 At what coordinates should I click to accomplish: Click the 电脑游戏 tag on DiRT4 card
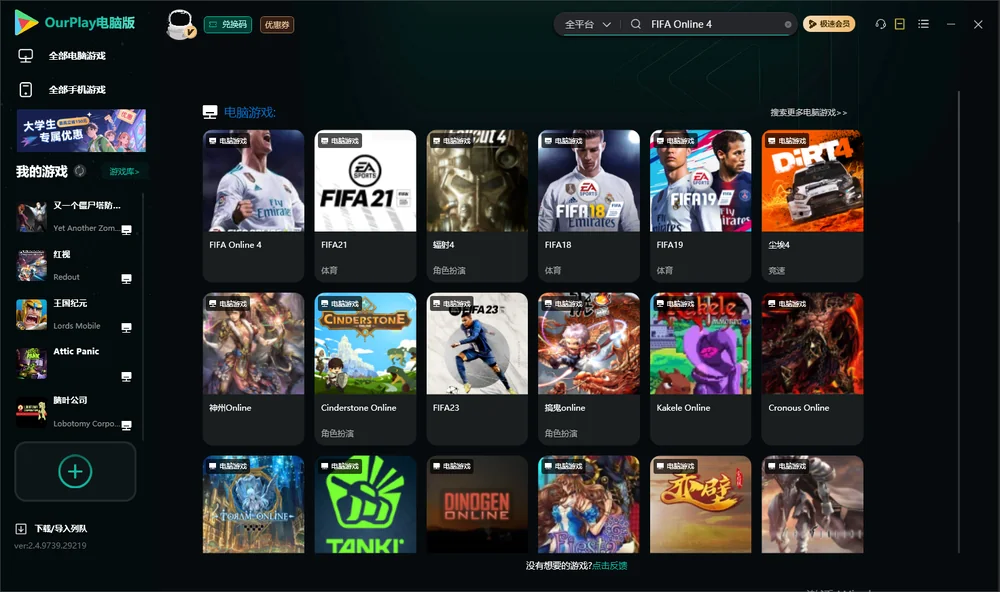[787, 141]
